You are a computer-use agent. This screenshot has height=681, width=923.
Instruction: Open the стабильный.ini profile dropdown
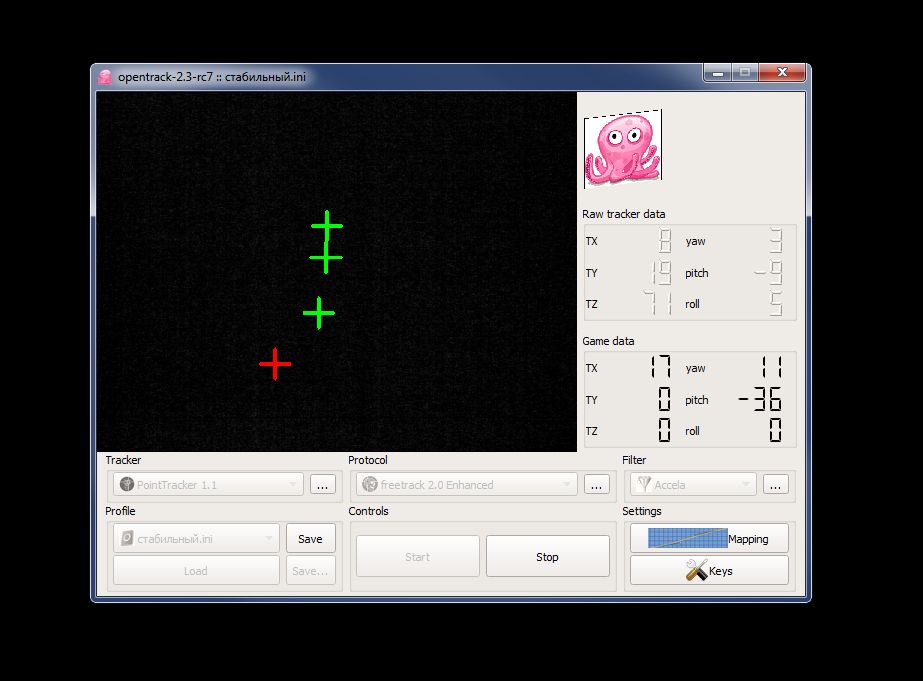(196, 539)
